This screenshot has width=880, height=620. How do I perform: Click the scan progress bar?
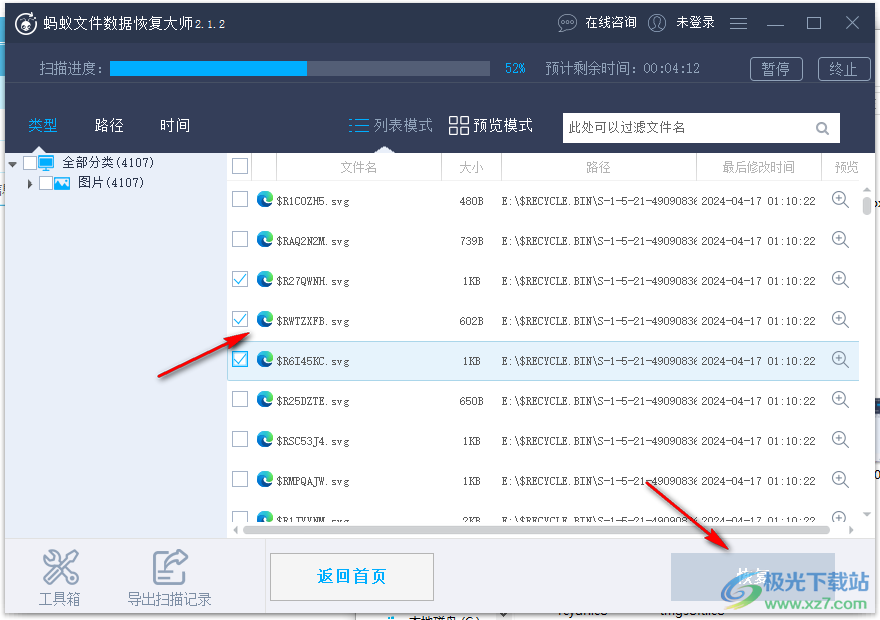pos(300,68)
